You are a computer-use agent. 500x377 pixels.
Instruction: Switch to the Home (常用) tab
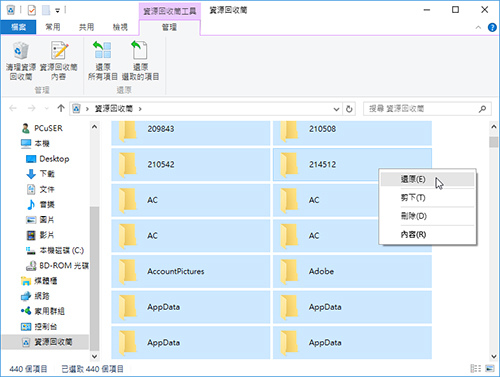point(53,27)
